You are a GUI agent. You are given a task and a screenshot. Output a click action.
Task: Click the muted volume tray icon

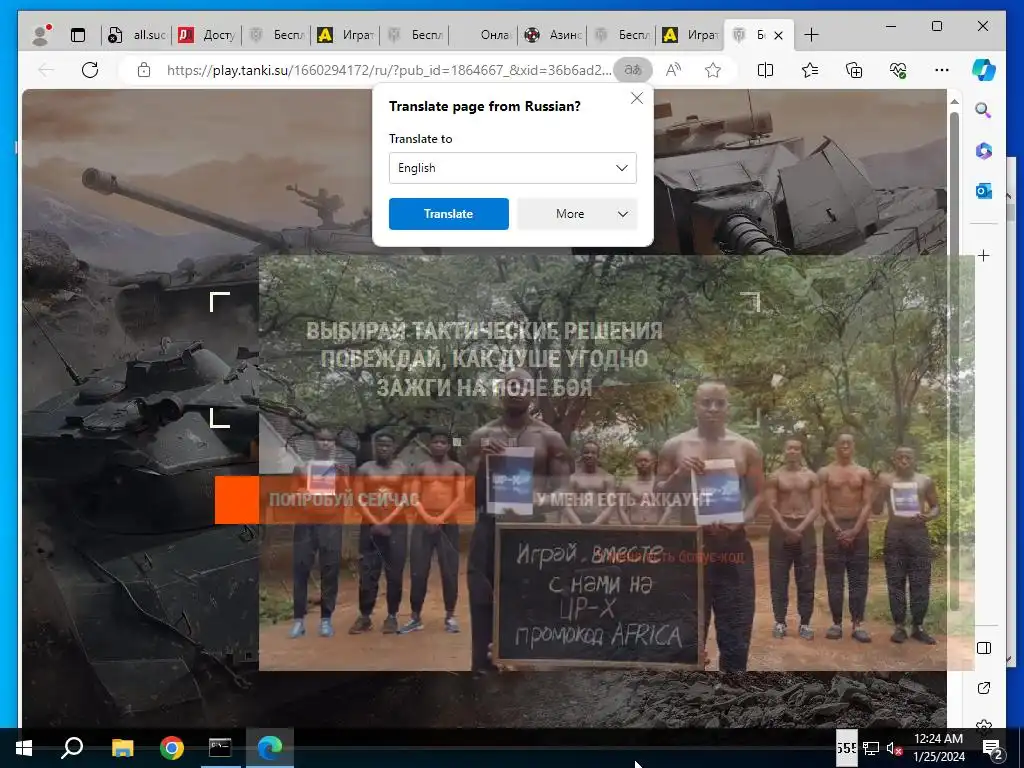[894, 748]
